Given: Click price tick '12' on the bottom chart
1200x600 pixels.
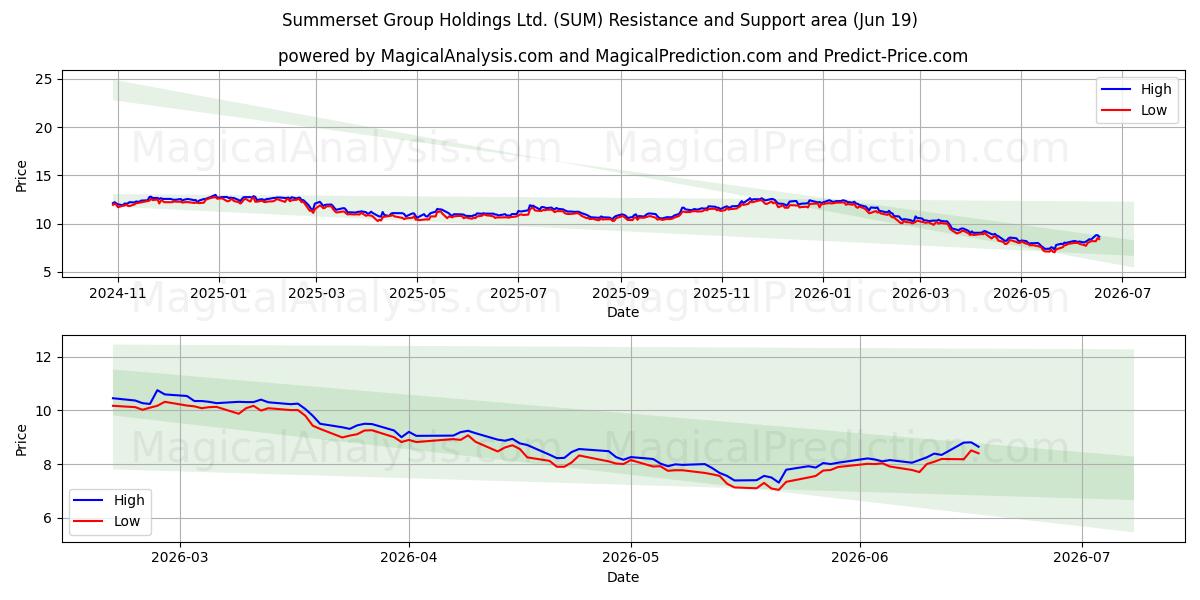Looking at the screenshot, I should (x=46, y=357).
